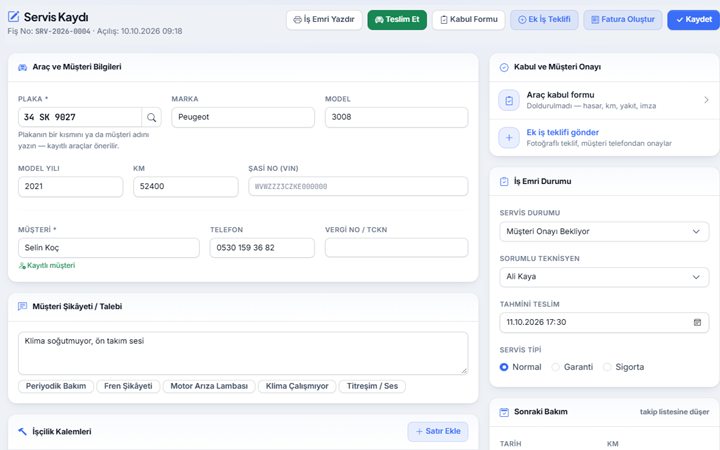720x450 pixels.
Task: Click the Kayıtlı müşteri label
Action: pos(51,265)
